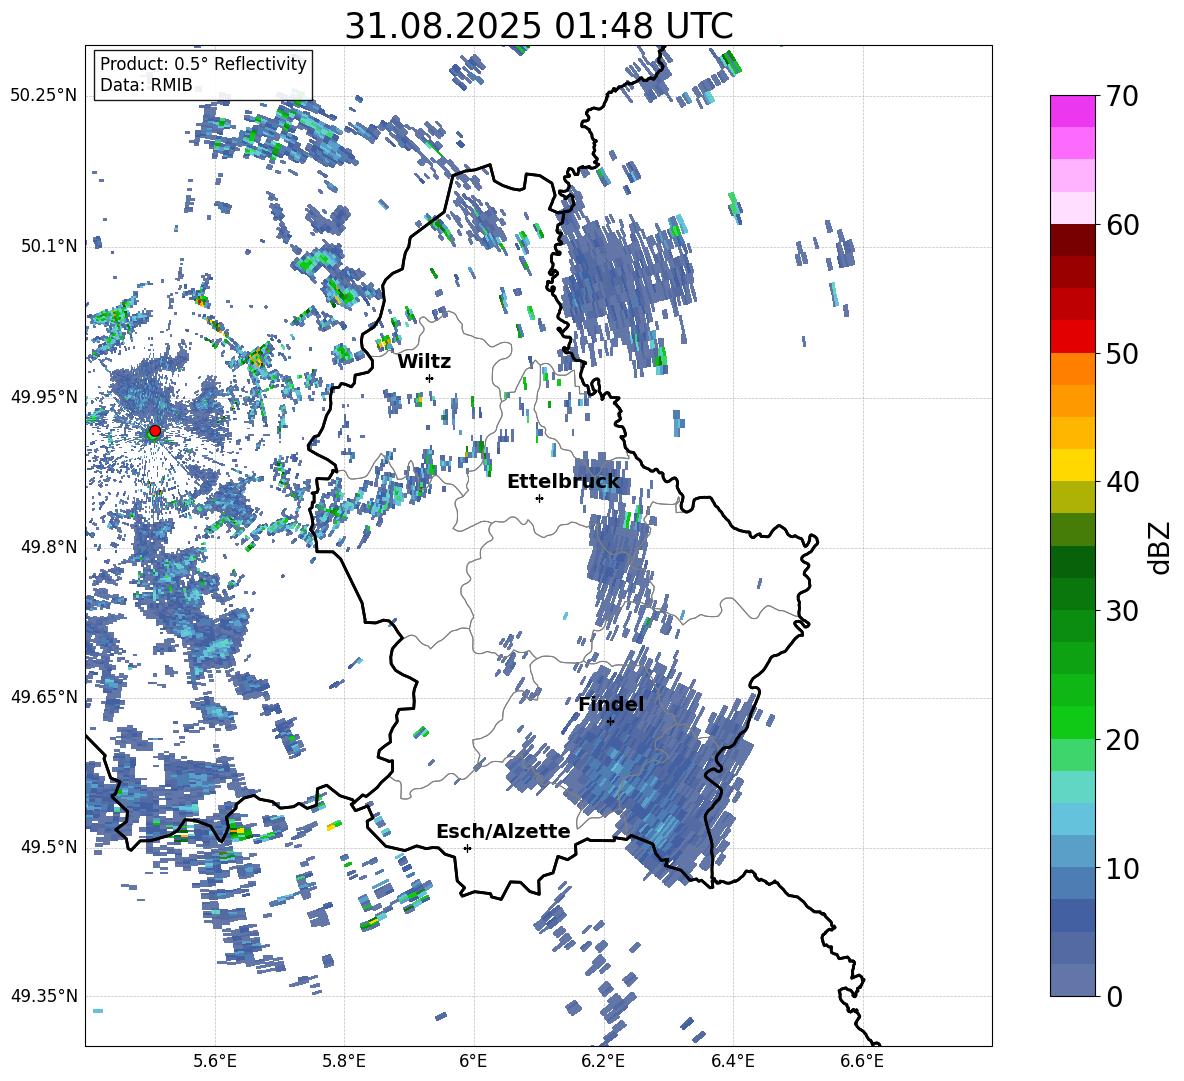Viewport: 1184px width, 1081px height.
Task: Click the 6.2°E longitude label
Action: [x=603, y=1061]
